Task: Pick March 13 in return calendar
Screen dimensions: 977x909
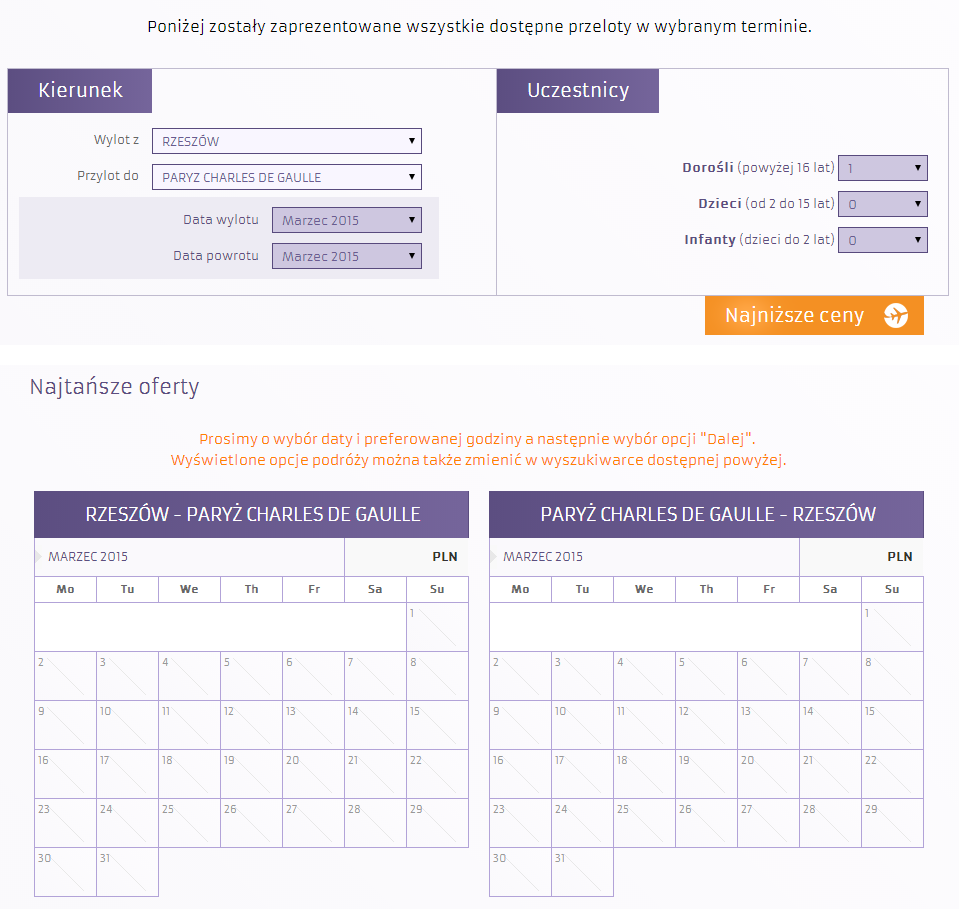Action: pyautogui.click(x=768, y=725)
